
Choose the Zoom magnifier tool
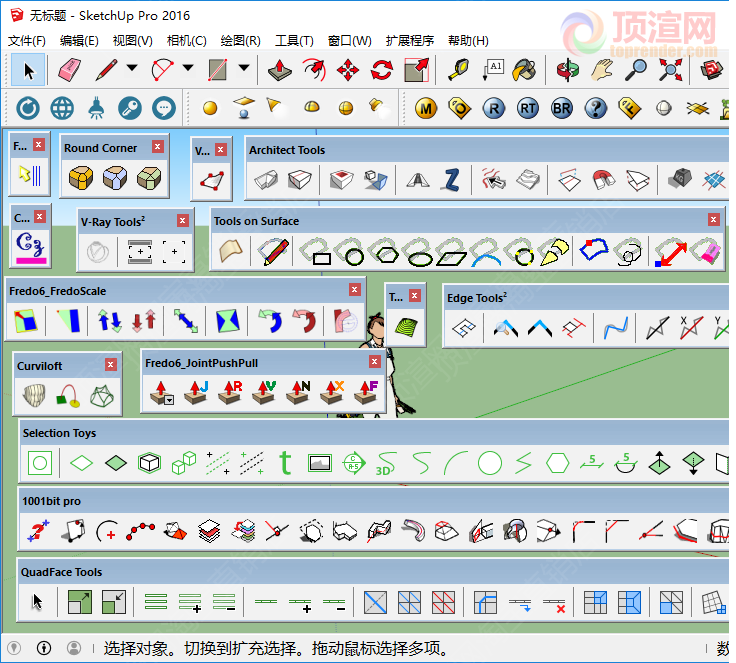point(636,70)
